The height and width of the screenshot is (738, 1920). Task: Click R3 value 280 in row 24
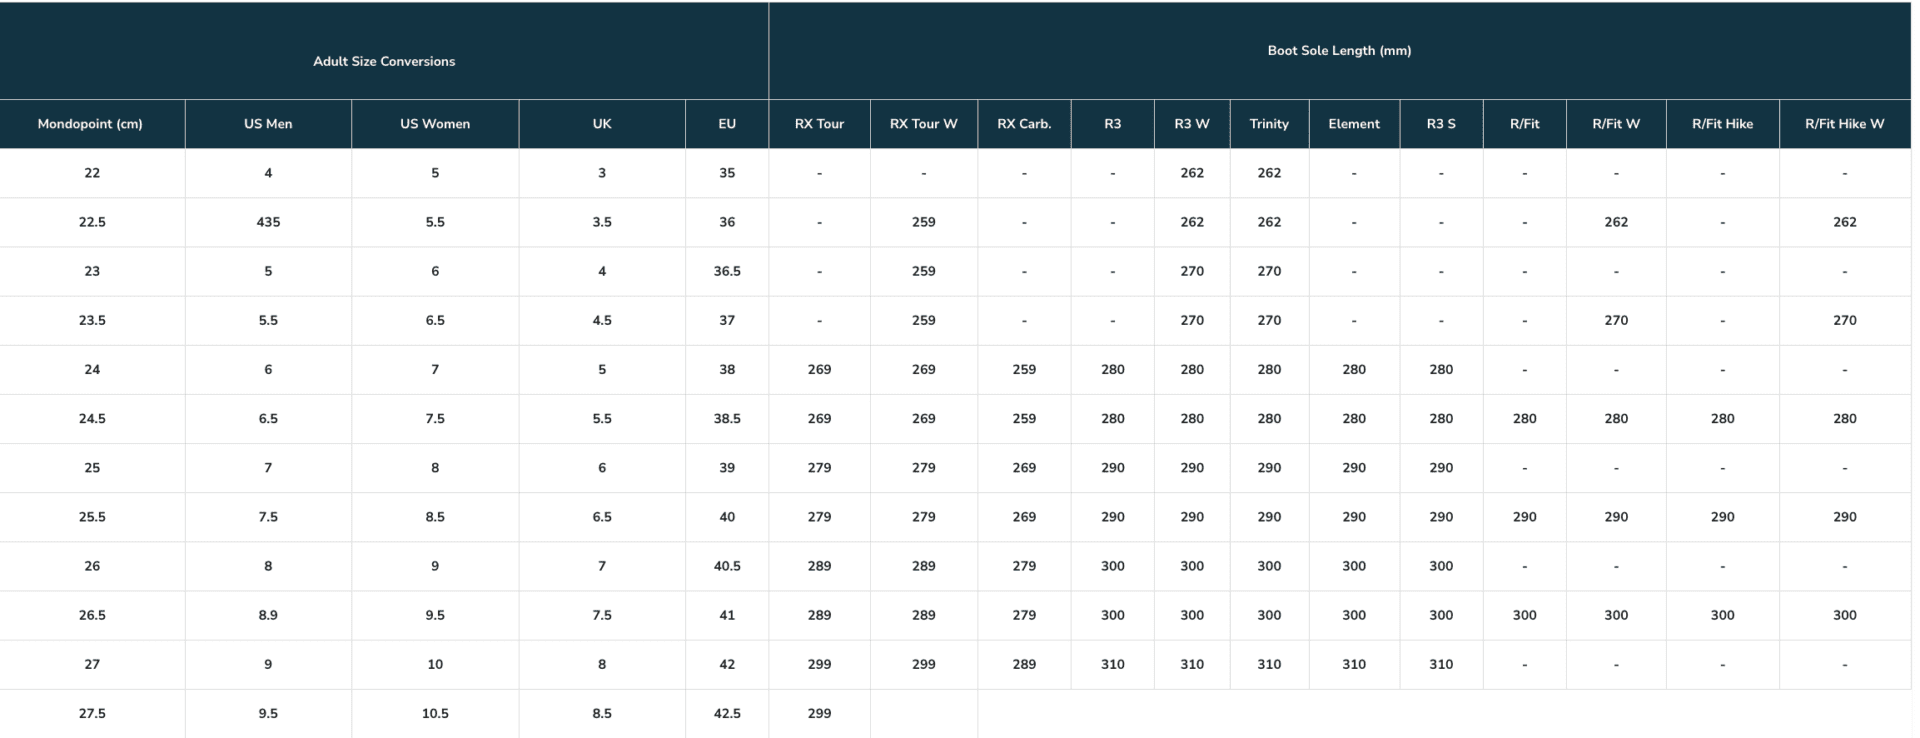tap(1113, 369)
